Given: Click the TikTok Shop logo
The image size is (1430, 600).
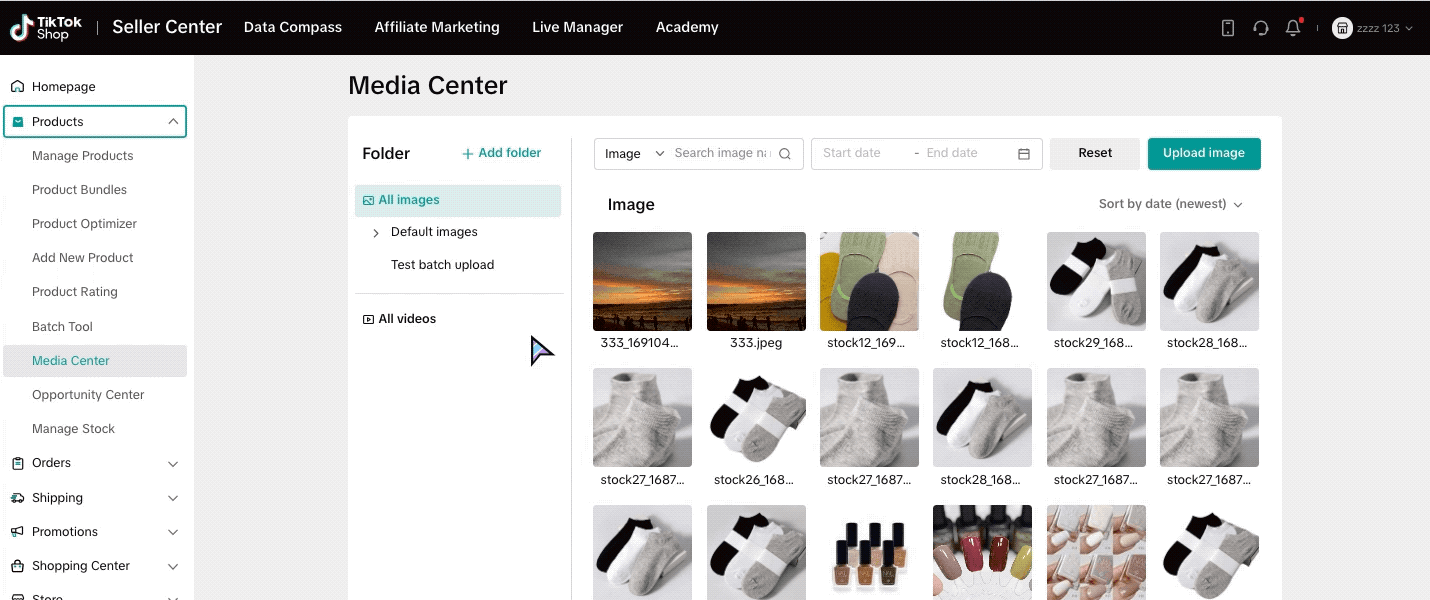Looking at the screenshot, I should 46,28.
